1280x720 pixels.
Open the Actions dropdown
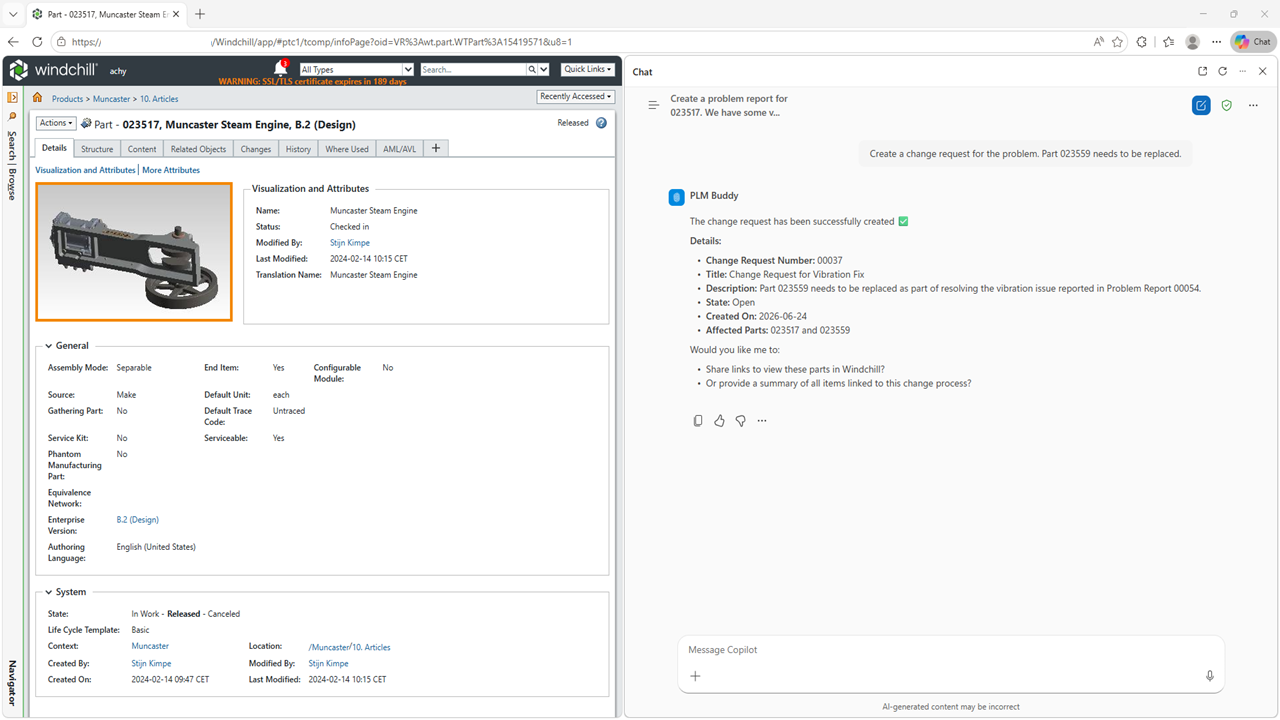(56, 123)
